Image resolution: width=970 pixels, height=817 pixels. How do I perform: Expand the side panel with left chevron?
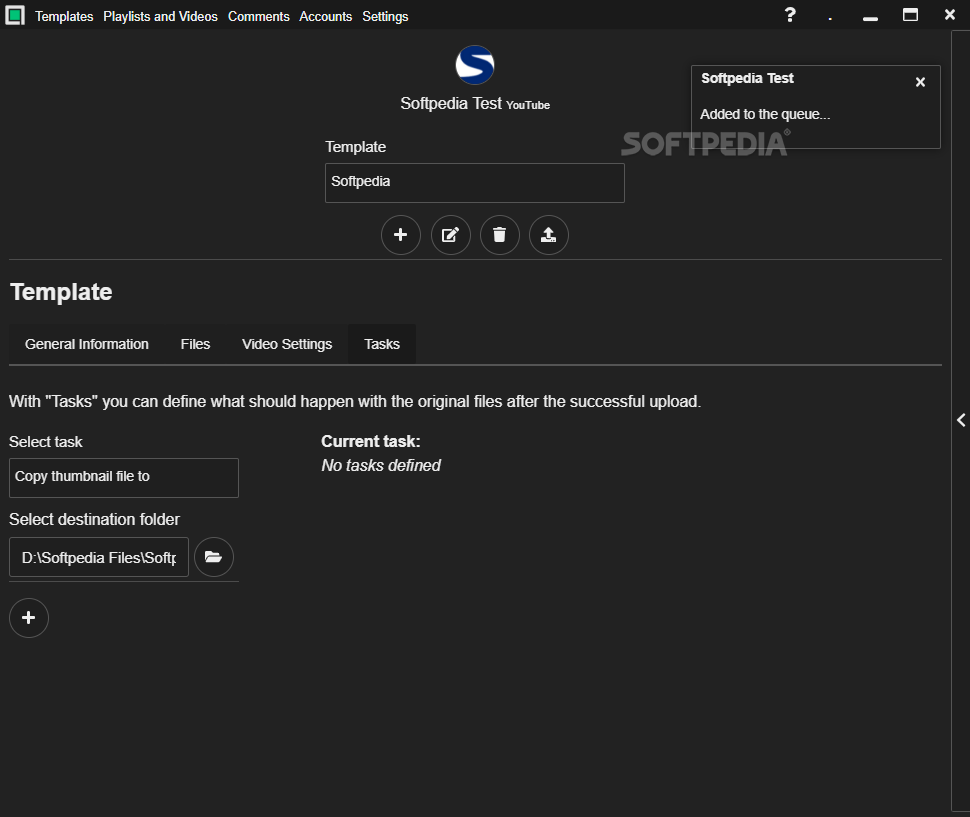coord(961,421)
